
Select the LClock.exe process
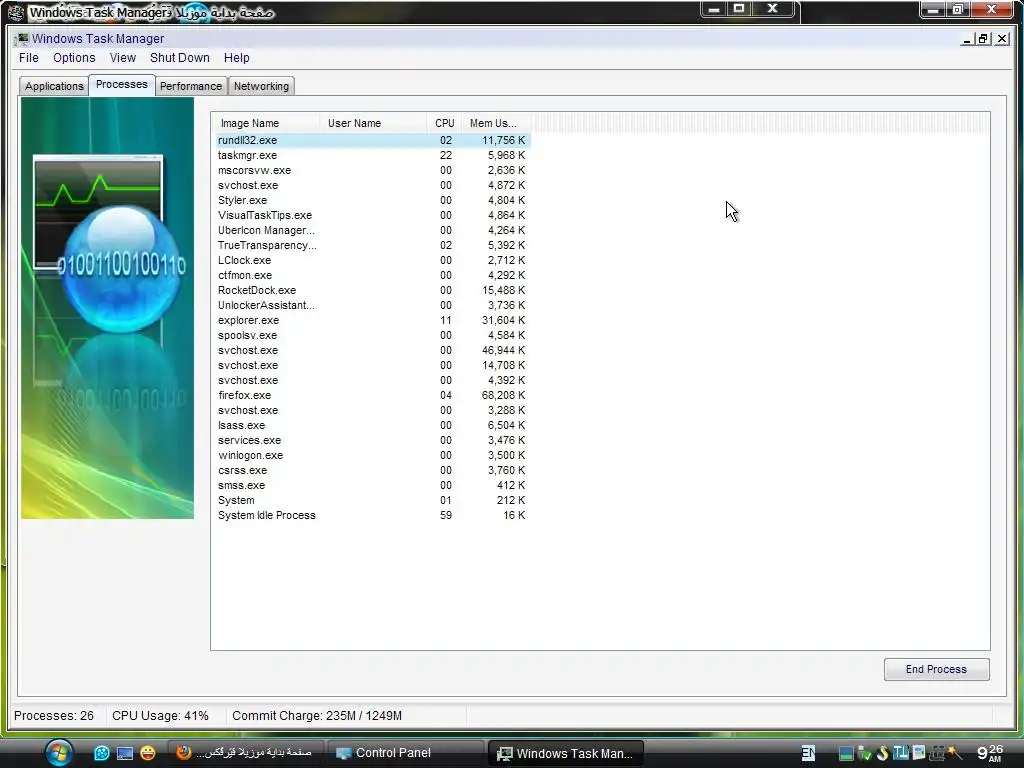coord(373,261)
